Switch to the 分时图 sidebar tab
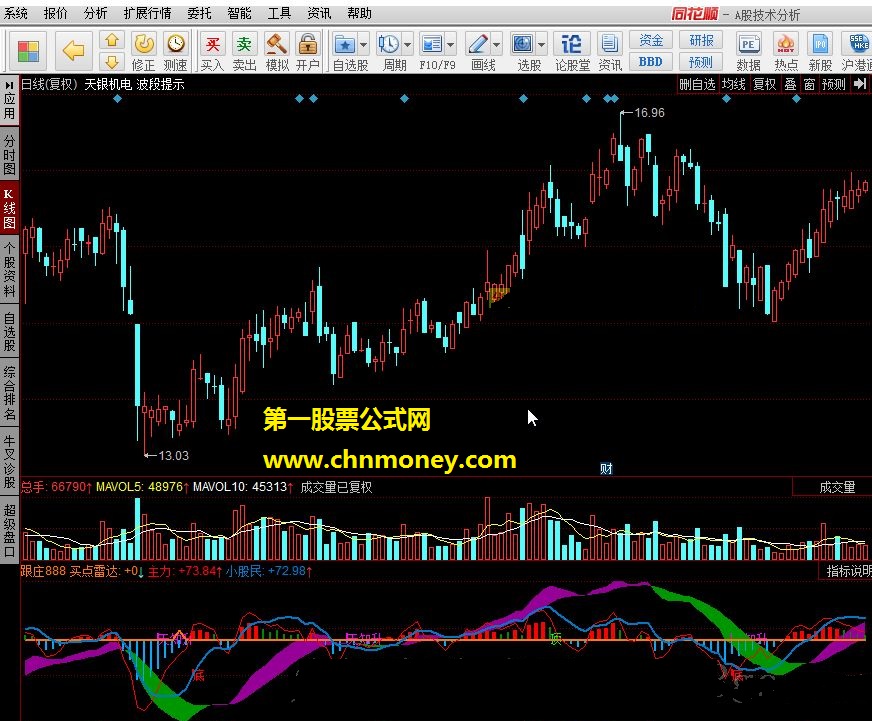872x721 pixels. 9,154
